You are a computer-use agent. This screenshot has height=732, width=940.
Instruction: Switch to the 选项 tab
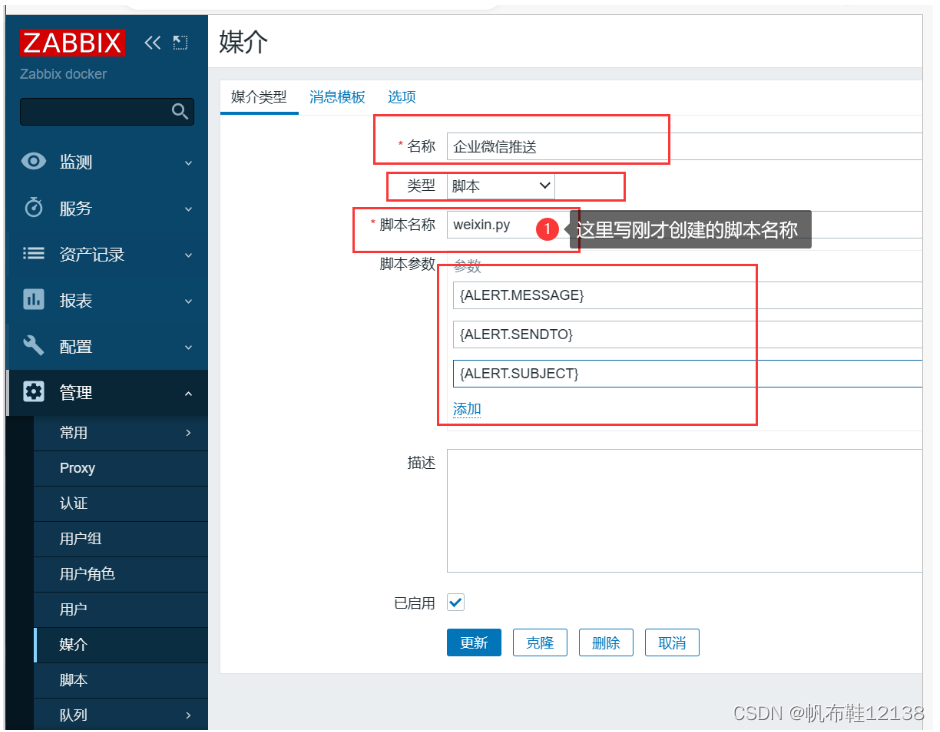[402, 97]
